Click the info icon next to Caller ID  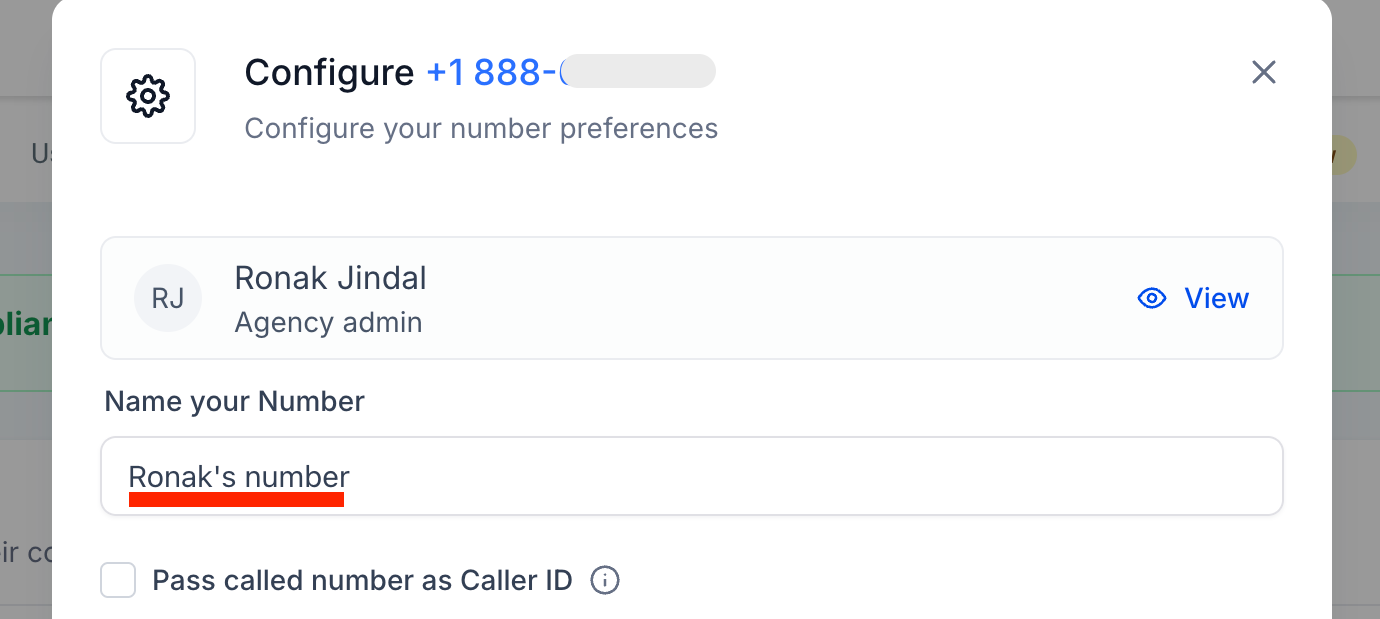click(605, 580)
